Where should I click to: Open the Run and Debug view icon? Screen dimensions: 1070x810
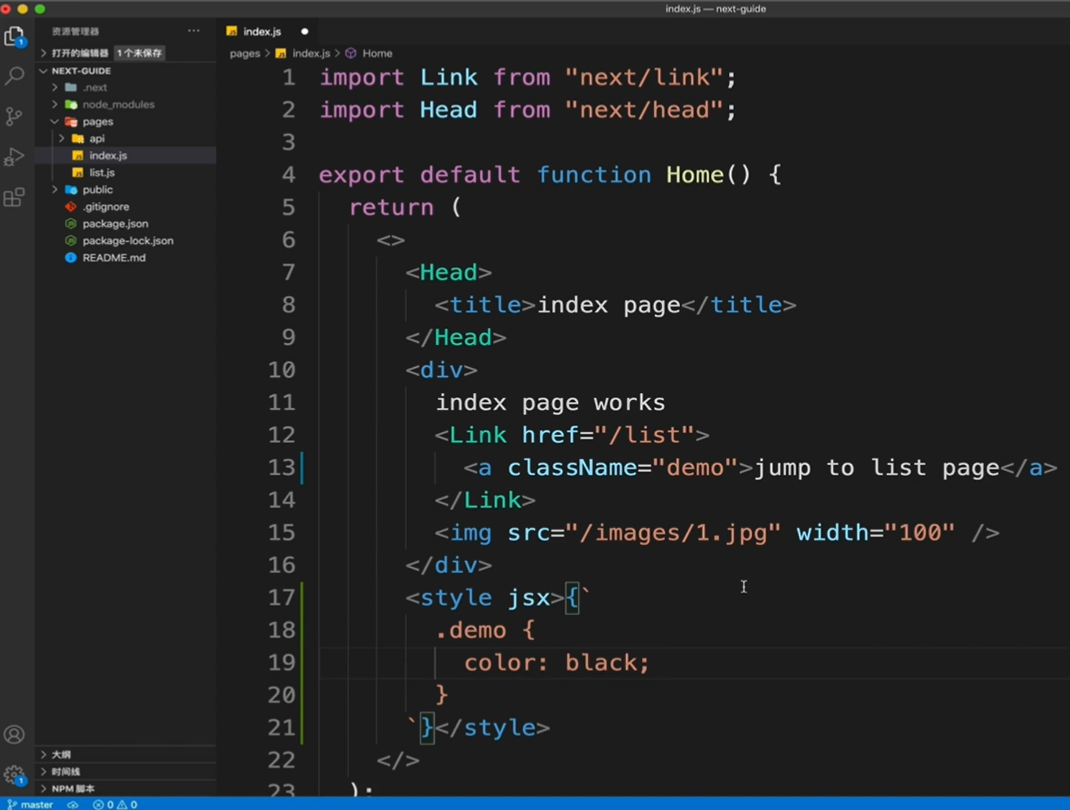click(14, 157)
